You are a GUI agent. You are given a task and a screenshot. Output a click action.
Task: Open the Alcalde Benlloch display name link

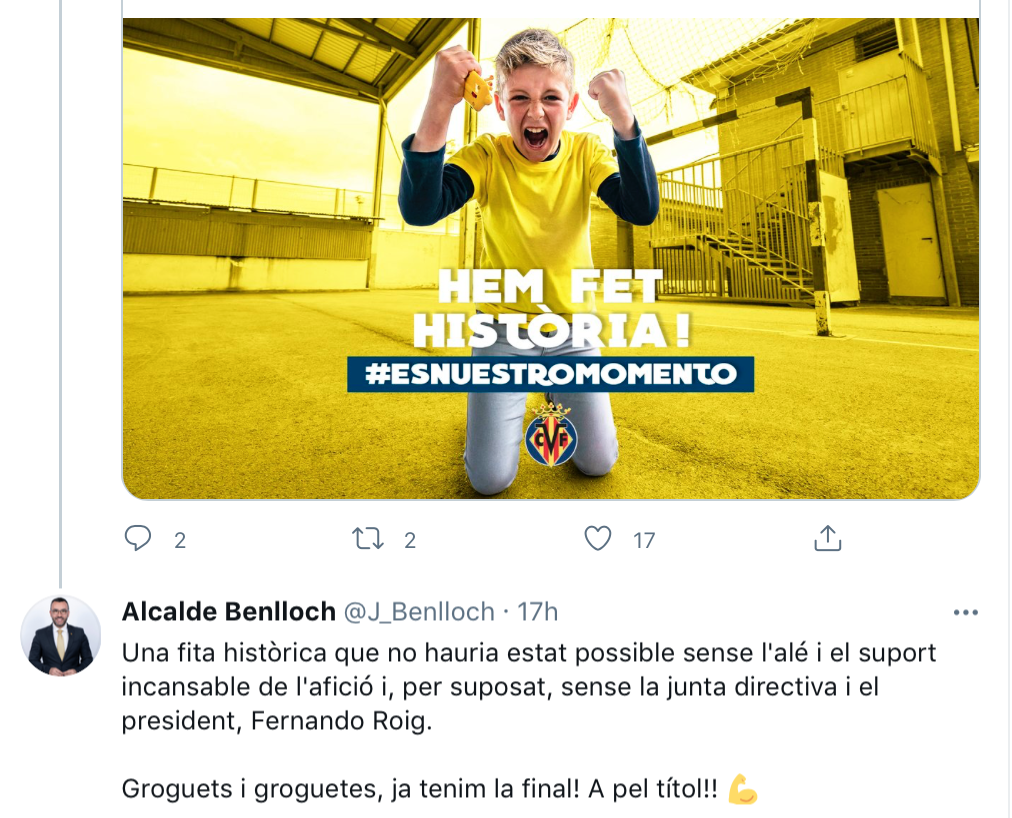coord(228,611)
